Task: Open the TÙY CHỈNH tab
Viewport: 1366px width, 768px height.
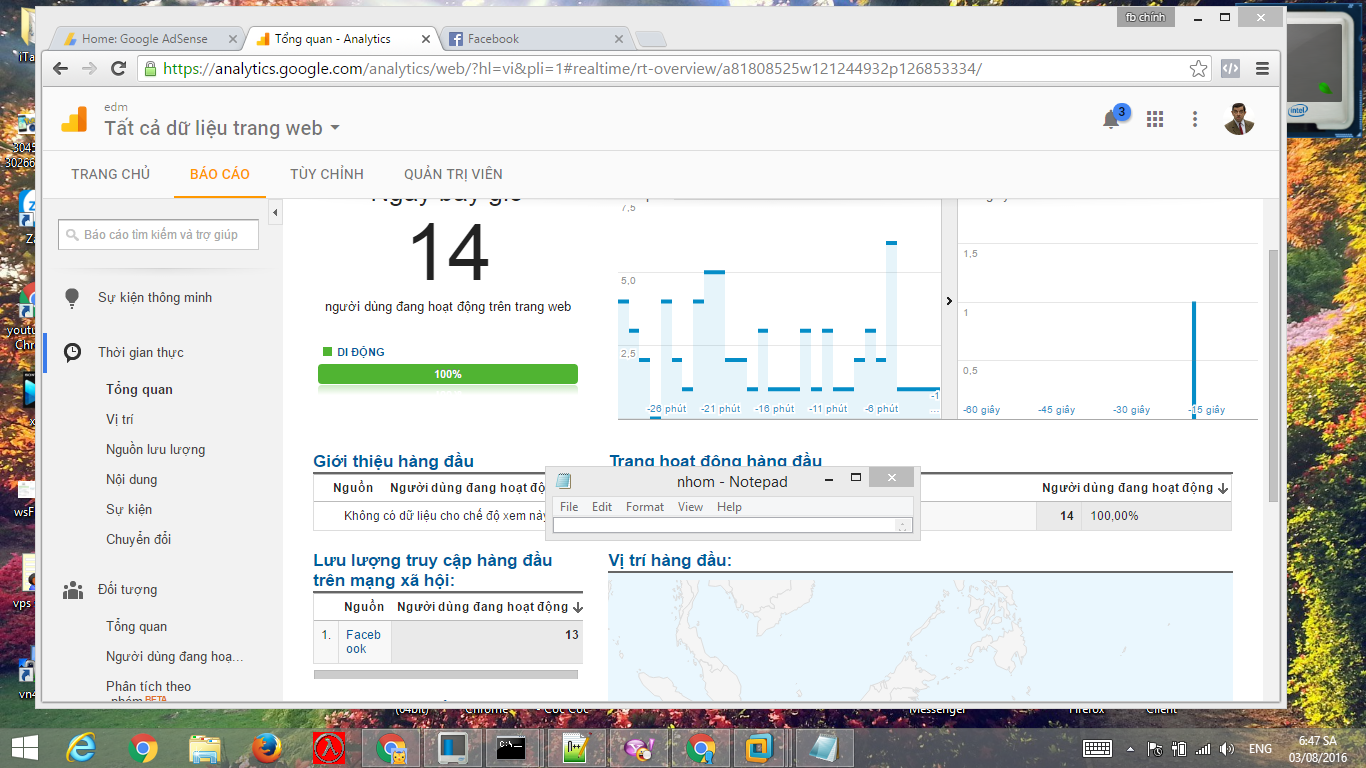Action: point(327,174)
